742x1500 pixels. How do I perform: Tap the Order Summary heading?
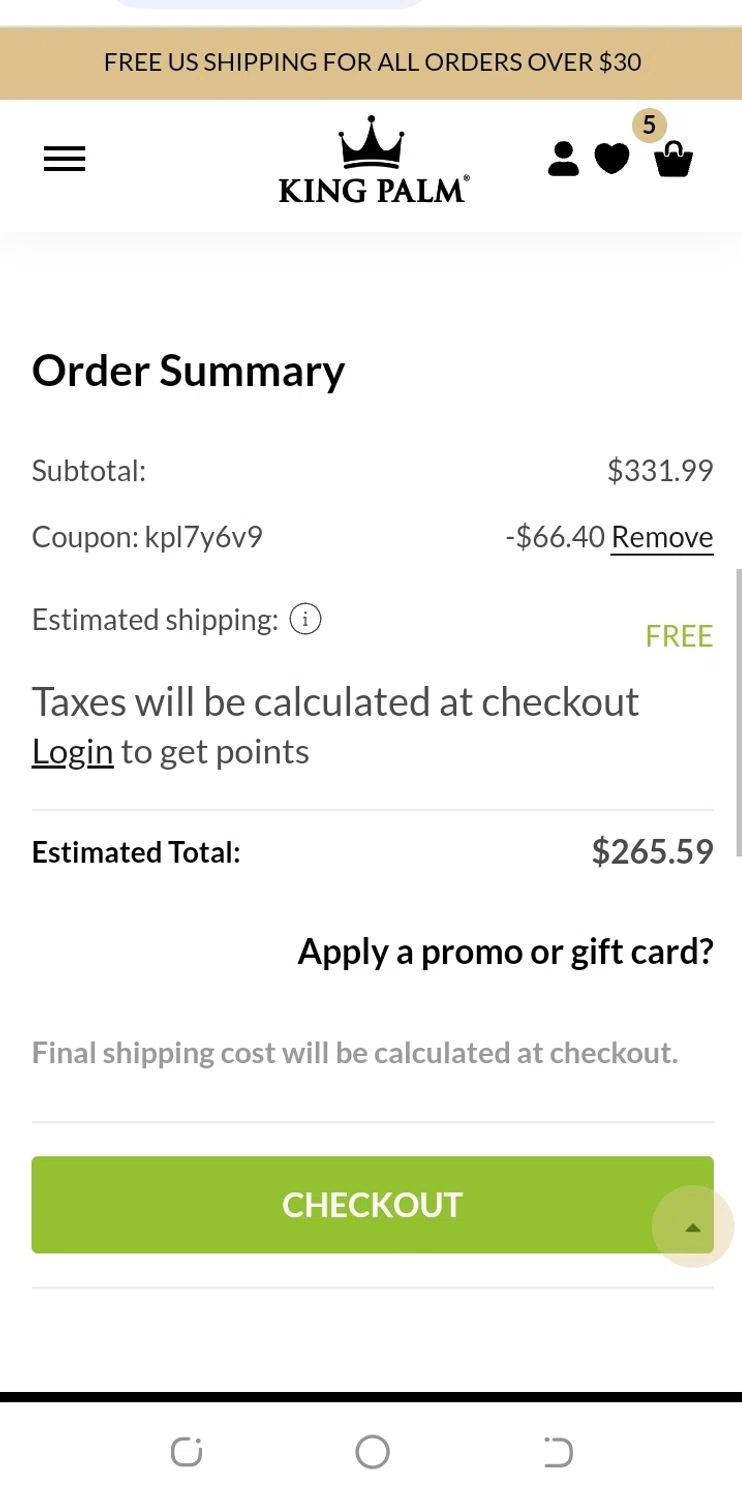click(188, 371)
